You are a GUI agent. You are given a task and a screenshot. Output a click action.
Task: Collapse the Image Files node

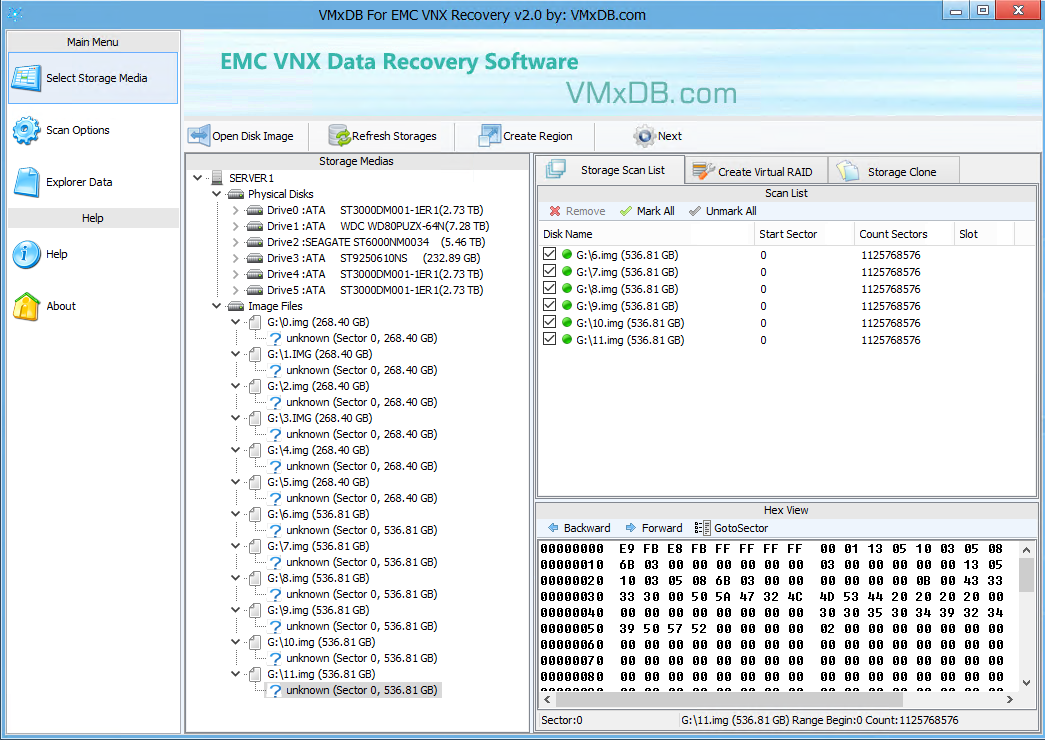click(217, 306)
